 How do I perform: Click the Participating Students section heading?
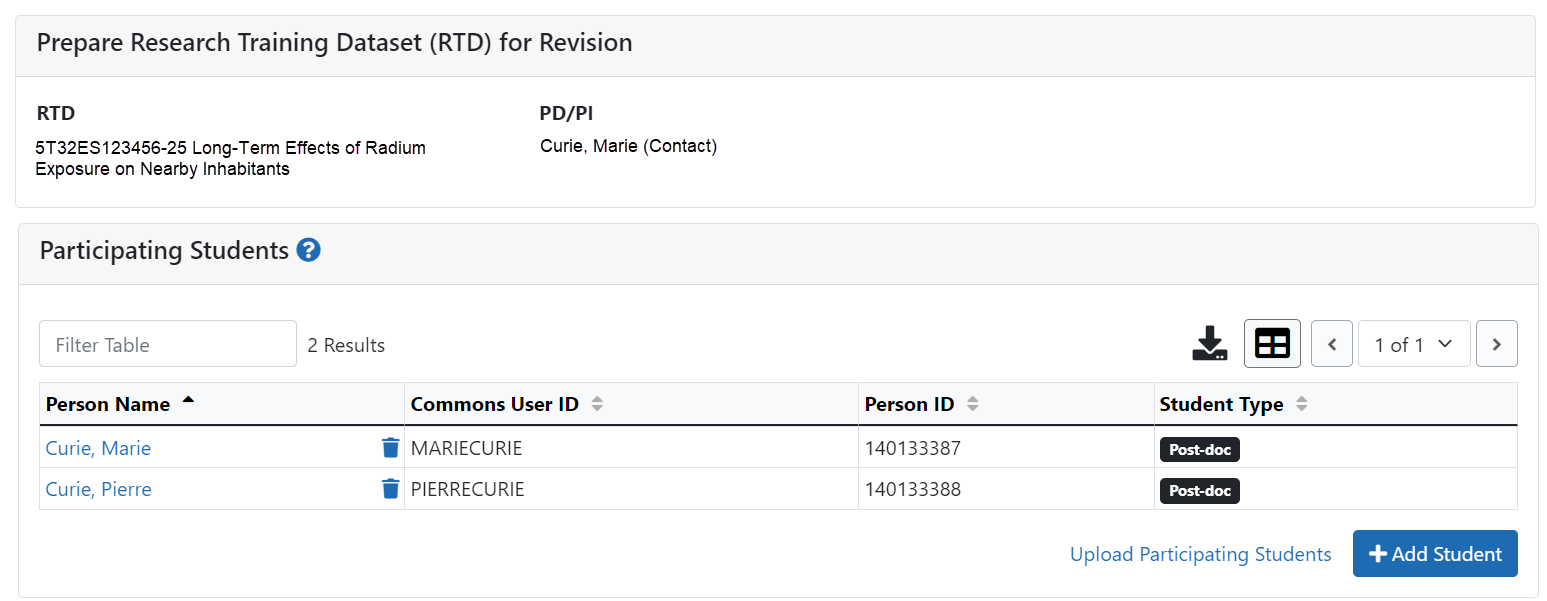[x=164, y=250]
